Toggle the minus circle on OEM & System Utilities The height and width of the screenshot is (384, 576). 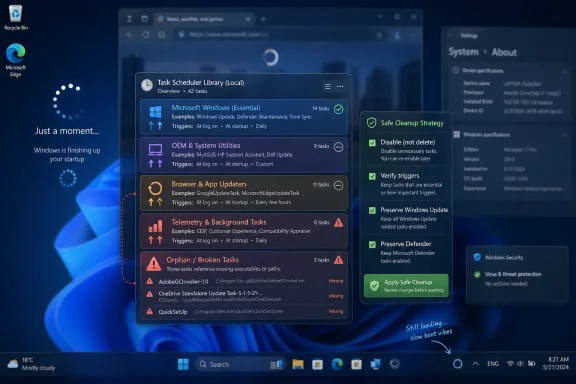click(338, 147)
